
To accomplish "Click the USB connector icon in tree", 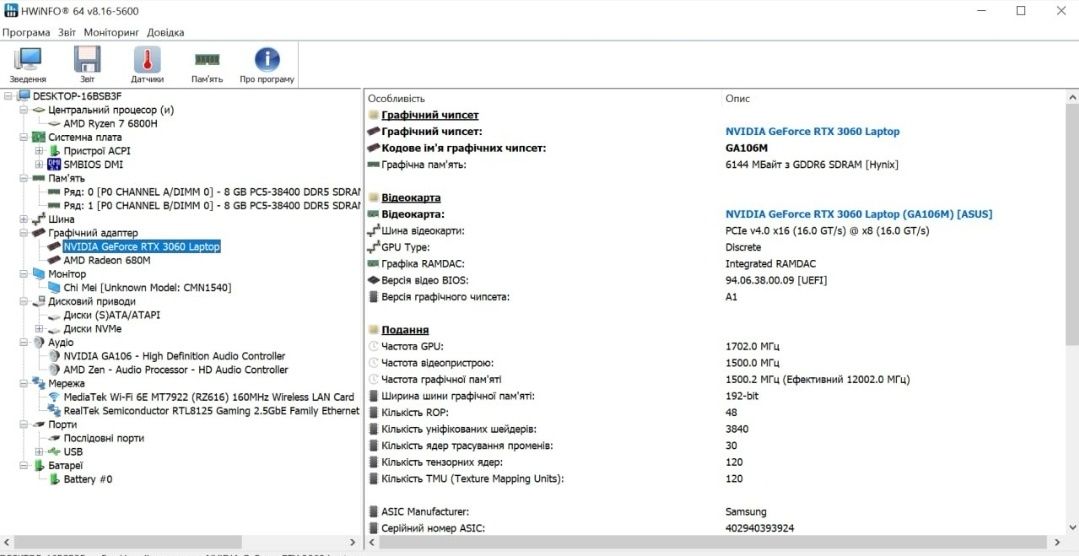I will (54, 451).
